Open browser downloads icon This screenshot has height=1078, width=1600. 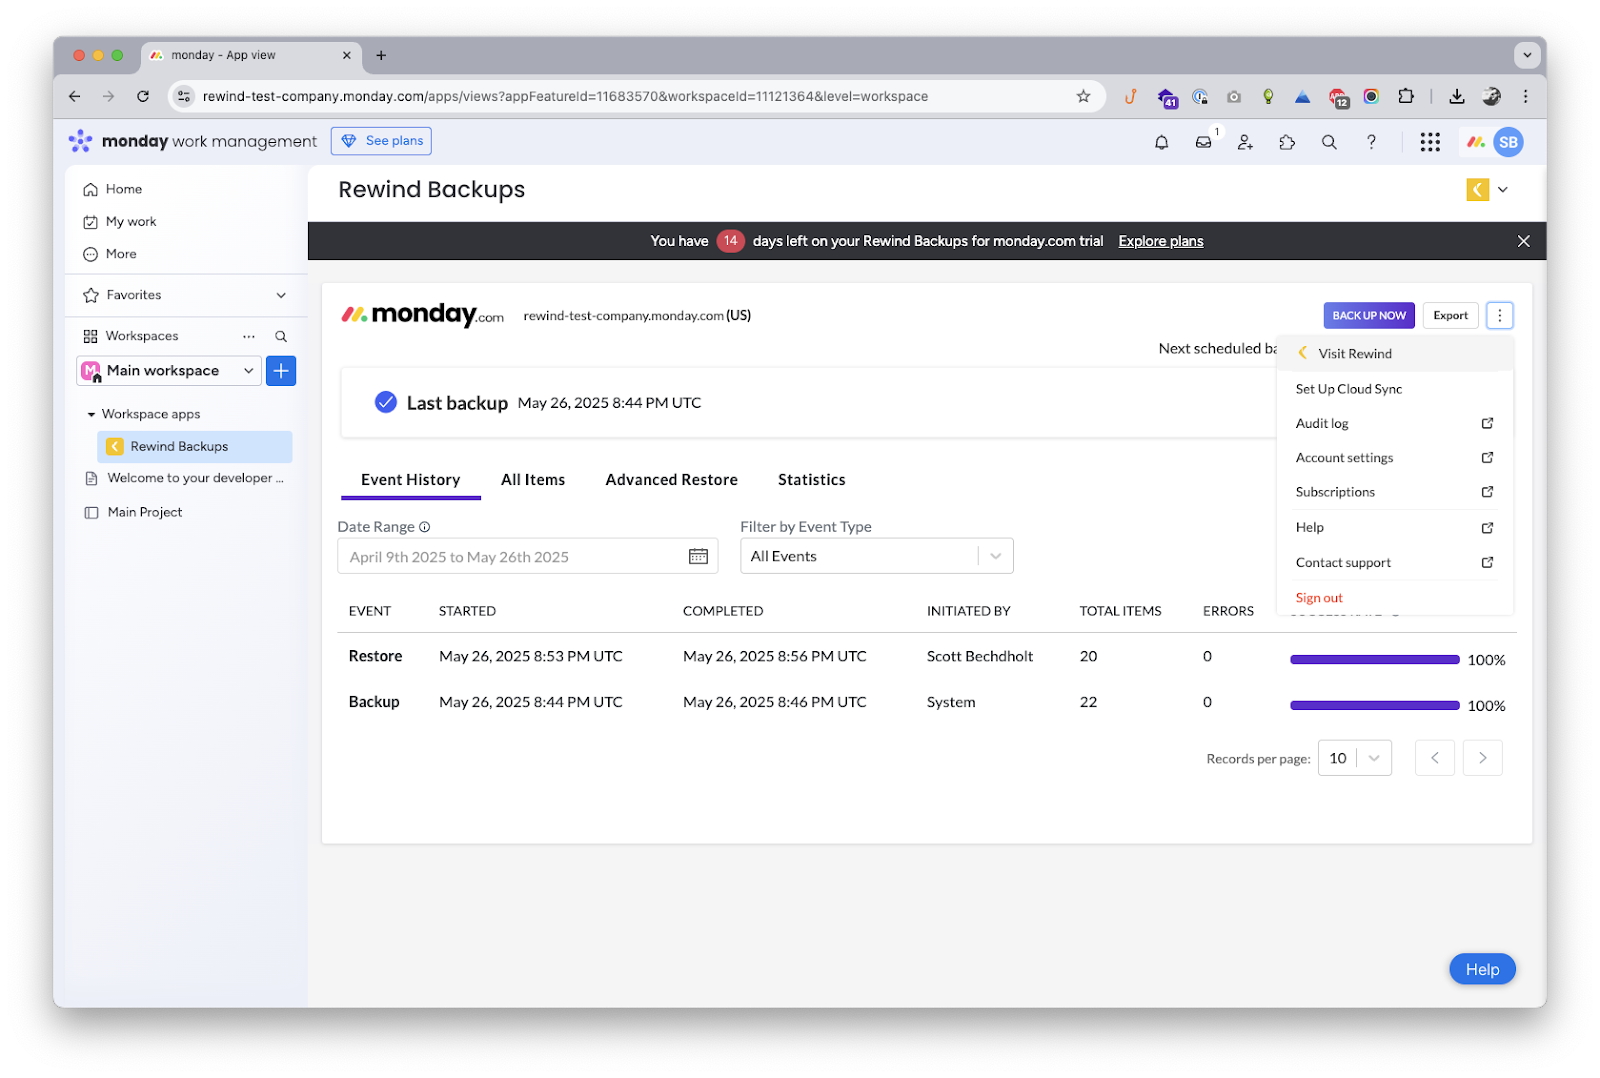(1457, 96)
